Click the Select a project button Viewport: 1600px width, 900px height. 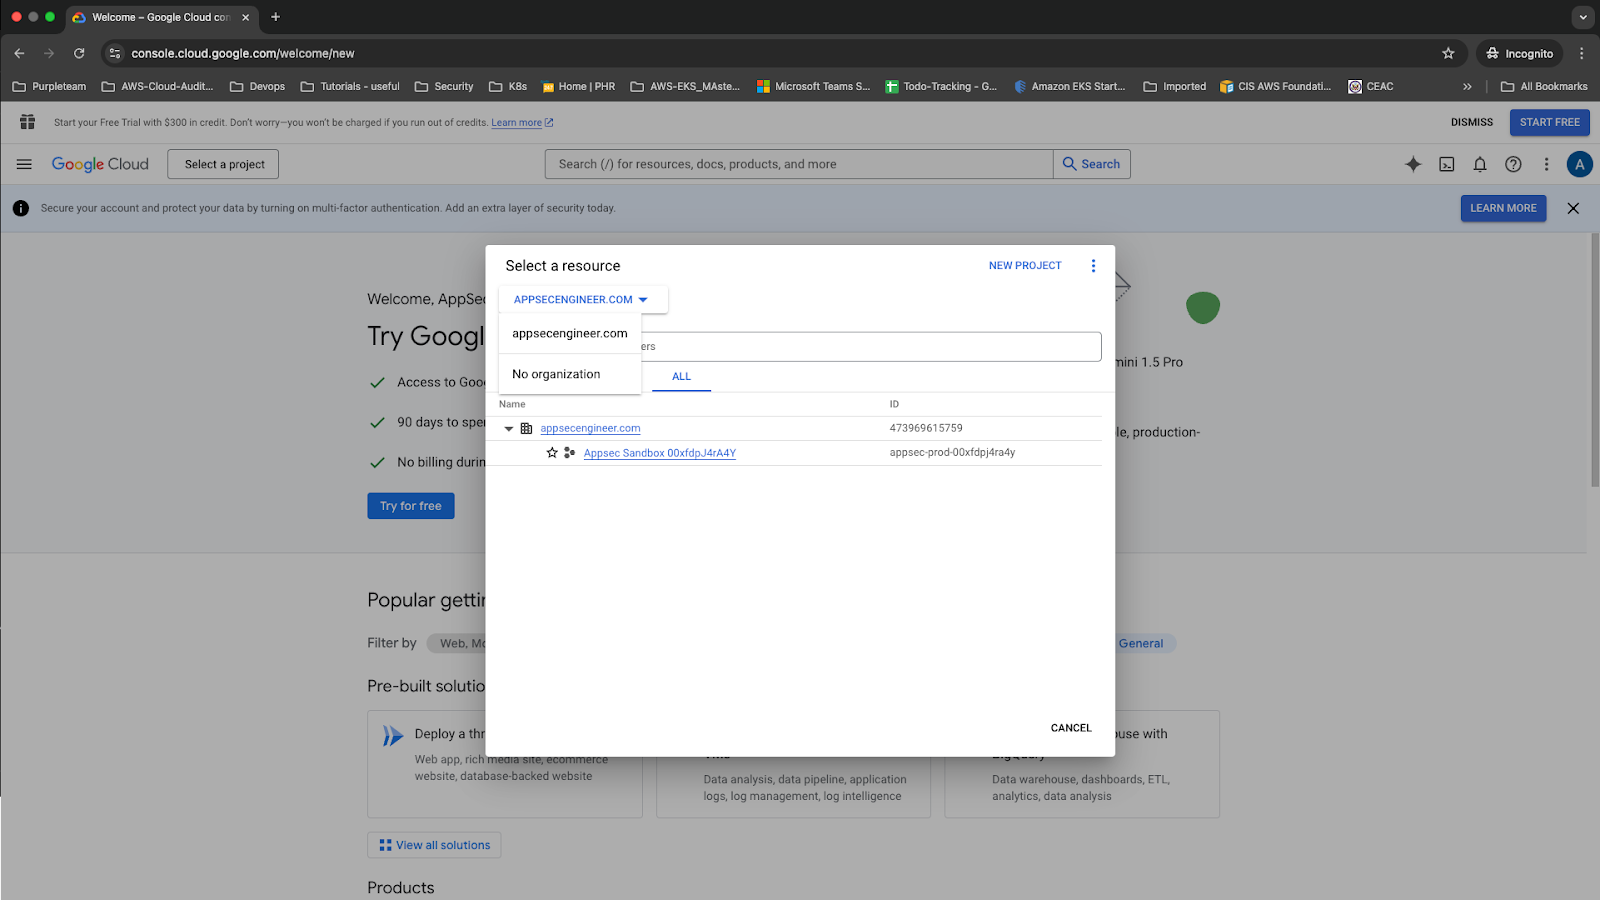click(x=223, y=164)
